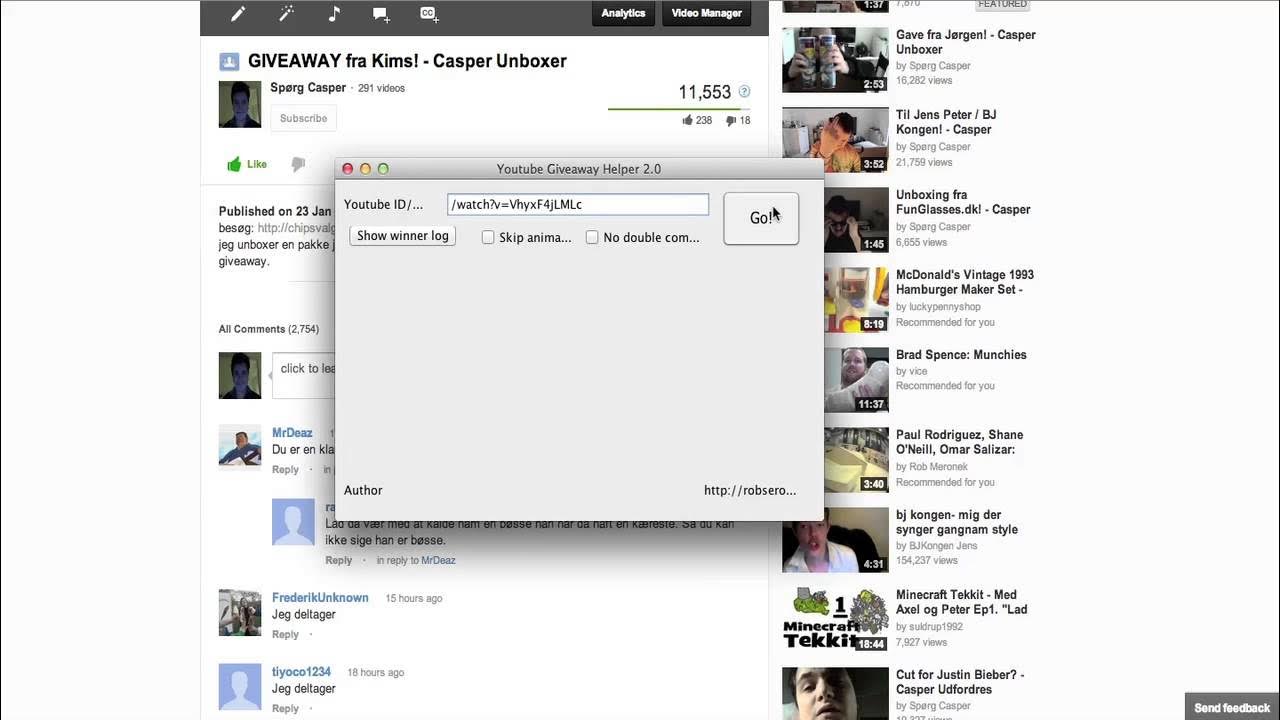Check the No double comments option
The width and height of the screenshot is (1280, 720).
click(592, 237)
